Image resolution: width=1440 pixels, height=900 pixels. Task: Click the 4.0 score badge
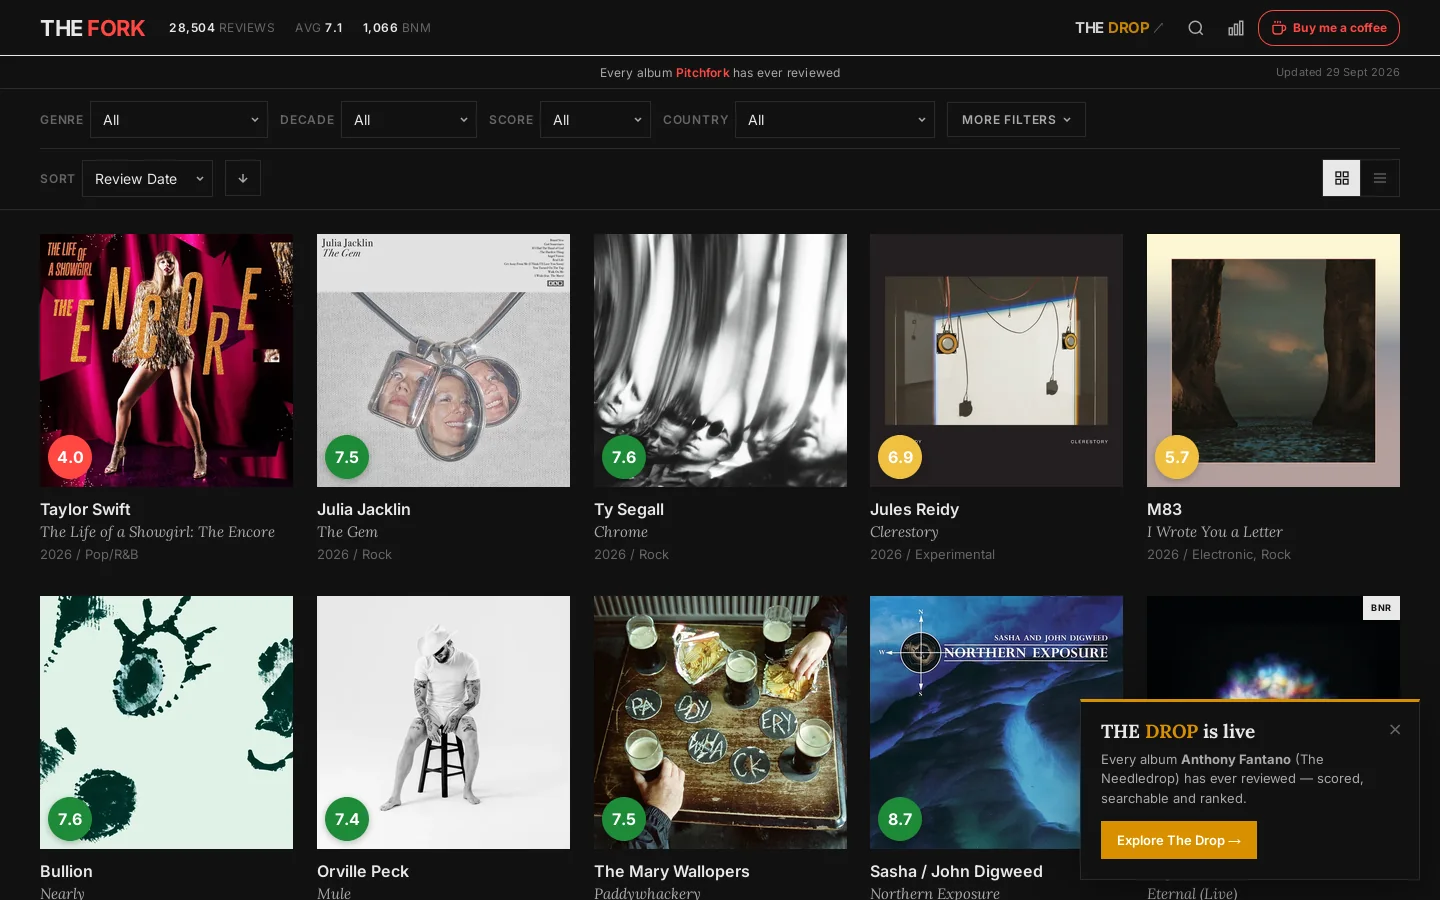(x=70, y=457)
